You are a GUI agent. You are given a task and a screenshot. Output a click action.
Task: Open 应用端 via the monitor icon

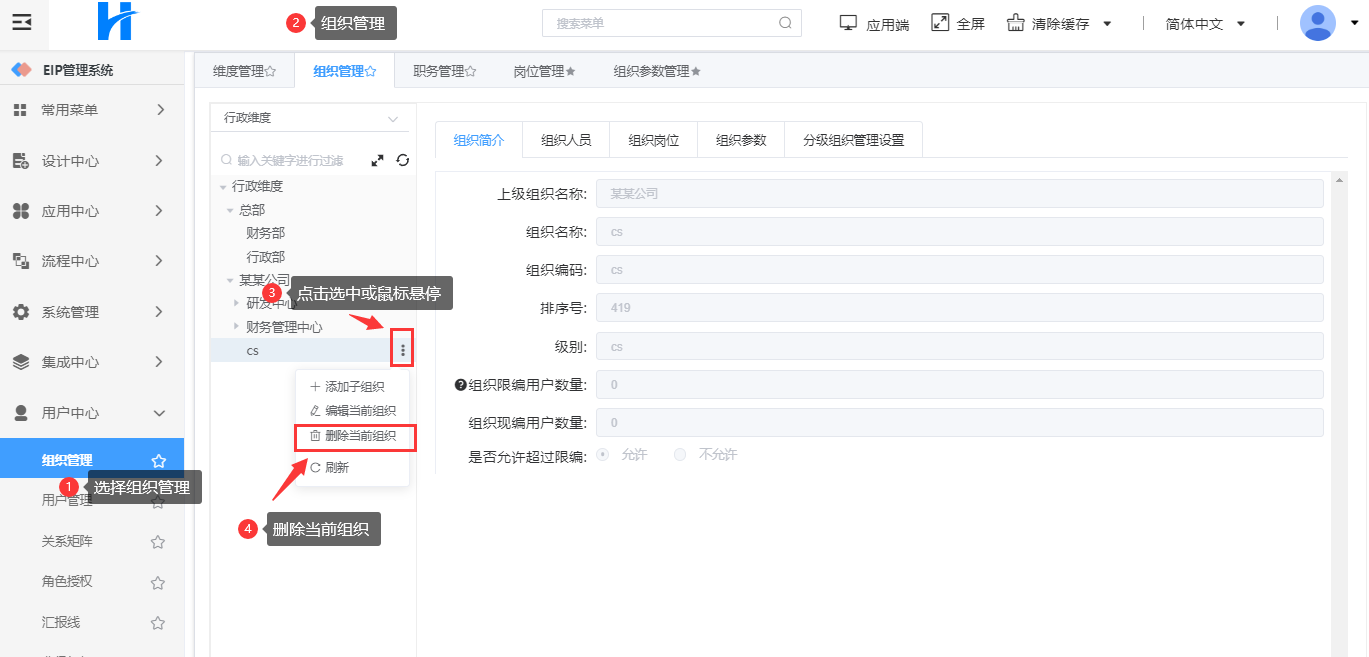pyautogui.click(x=849, y=23)
